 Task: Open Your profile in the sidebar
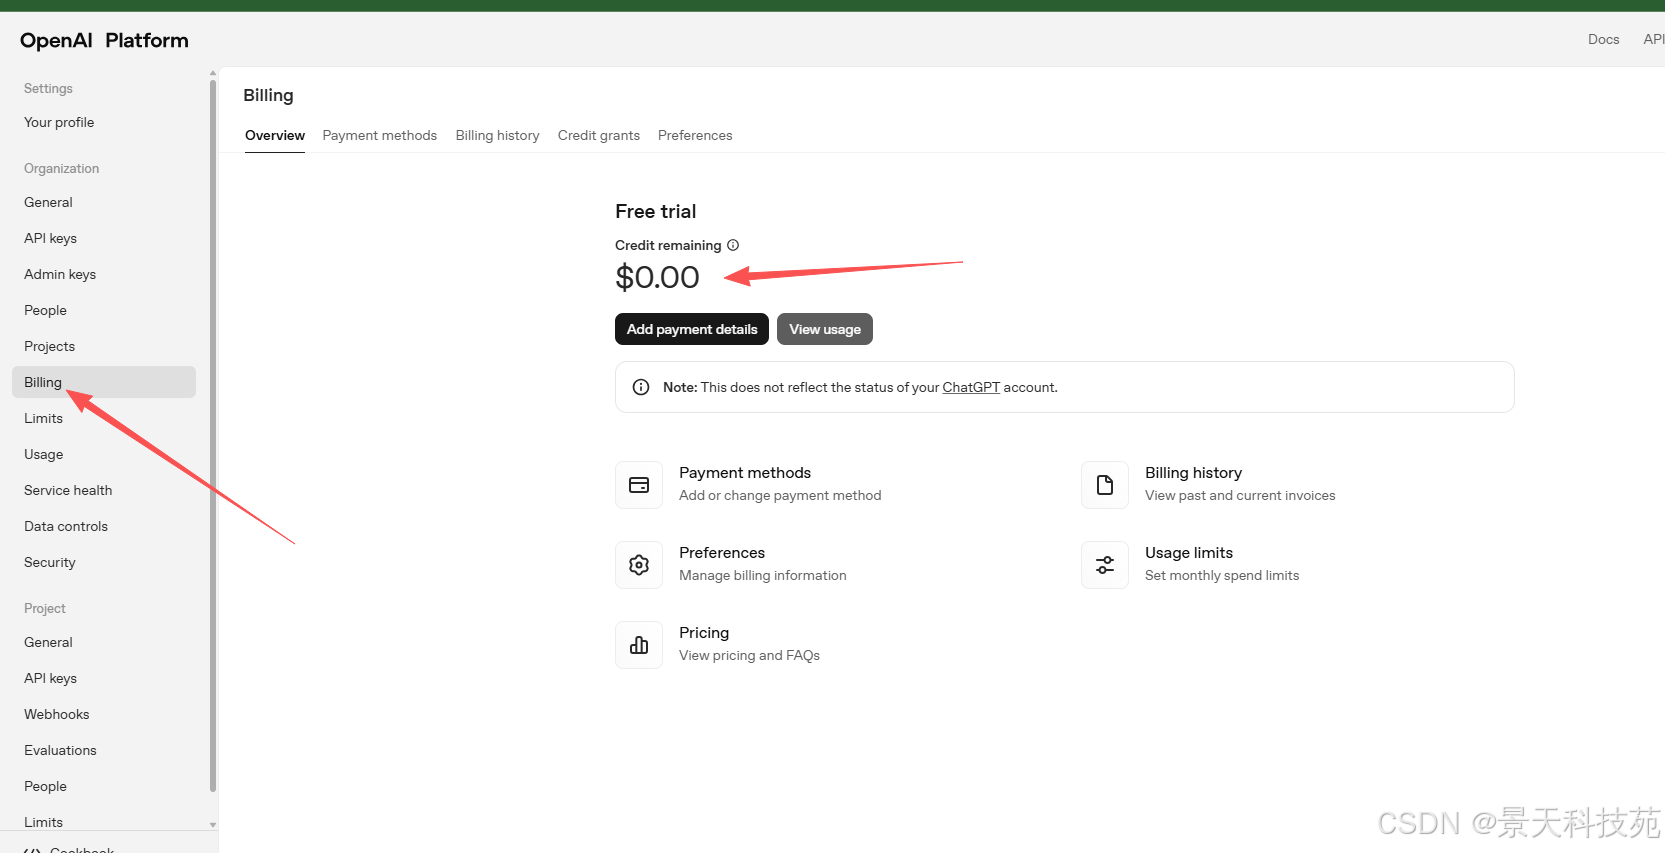point(104,122)
